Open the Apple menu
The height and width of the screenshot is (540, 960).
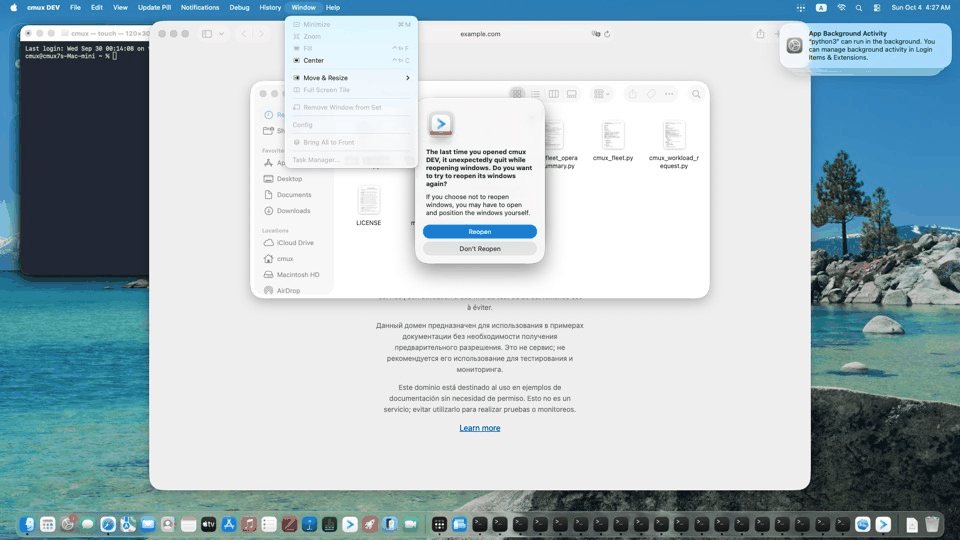point(13,7)
